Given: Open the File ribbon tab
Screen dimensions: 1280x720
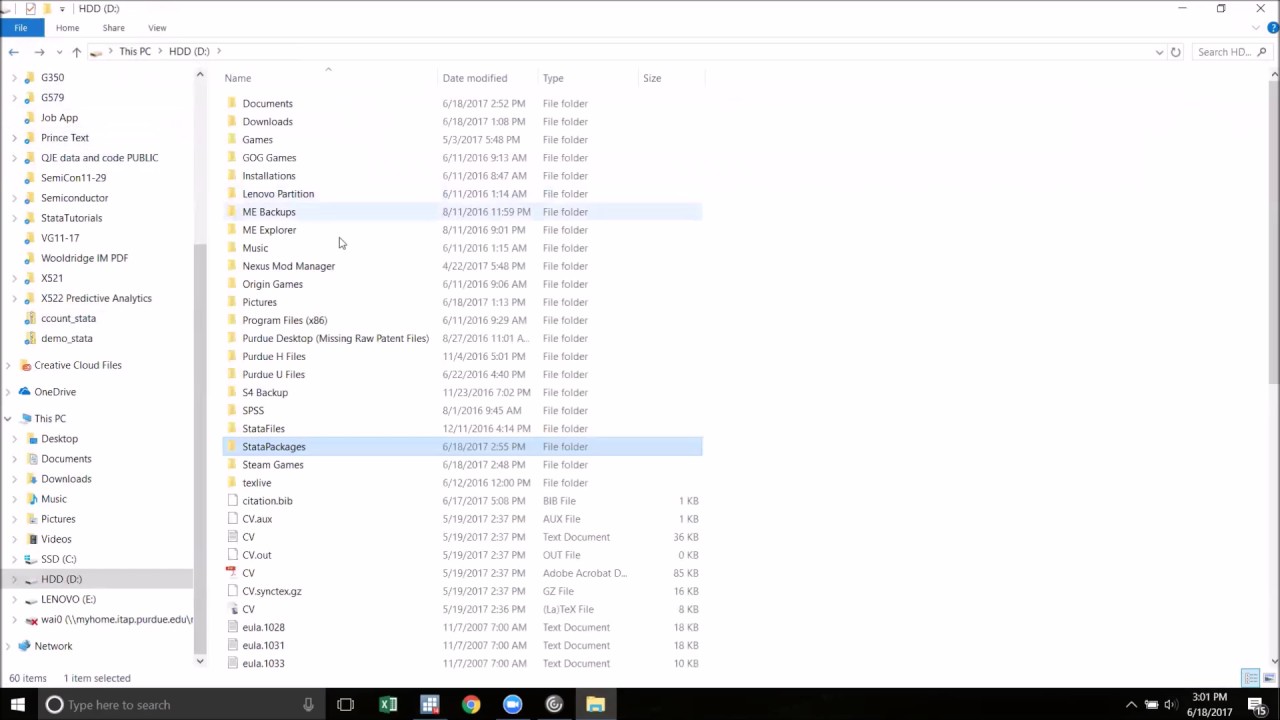Looking at the screenshot, I should coord(20,28).
